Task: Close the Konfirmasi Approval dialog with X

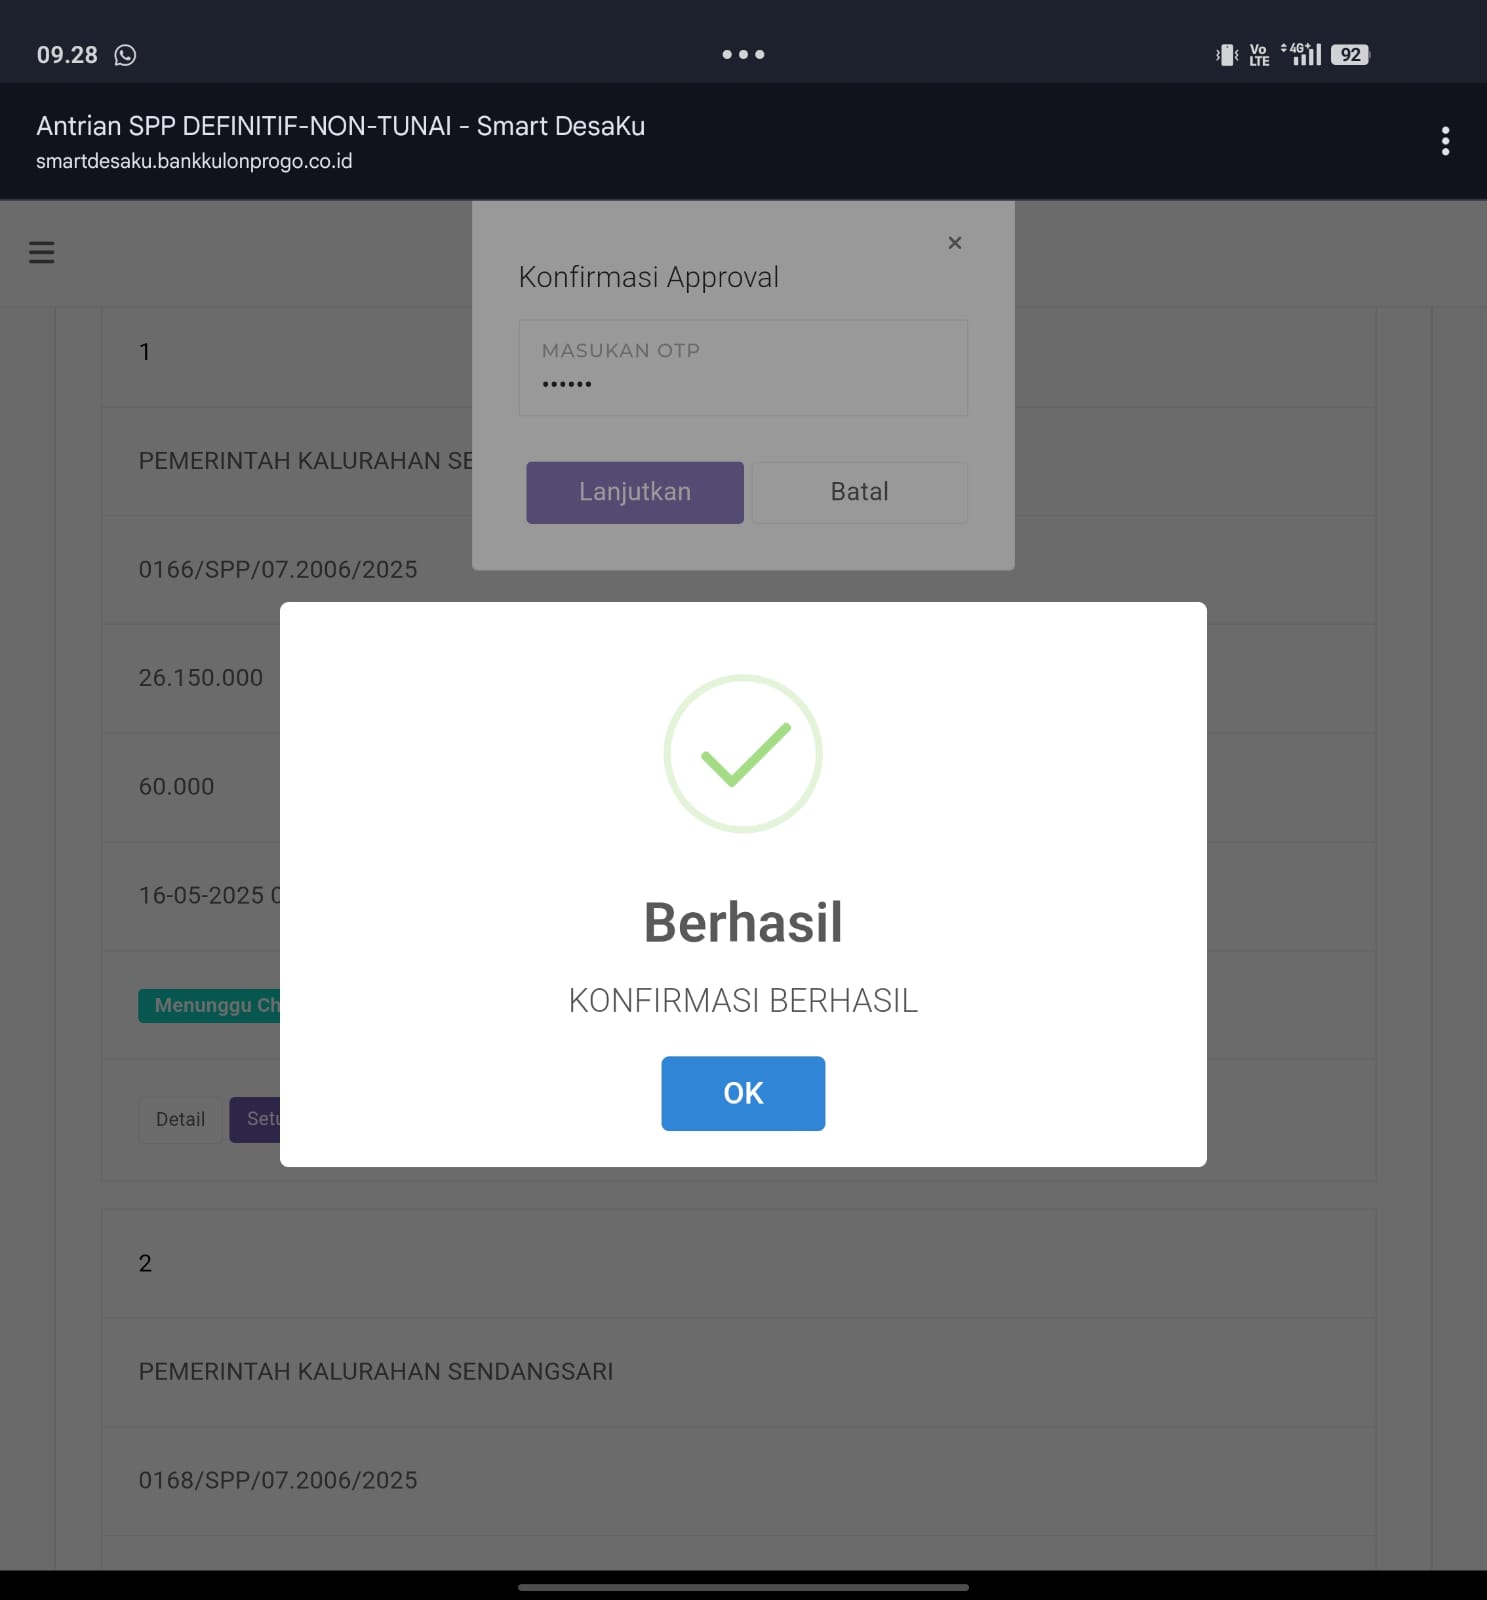Action: coord(955,243)
